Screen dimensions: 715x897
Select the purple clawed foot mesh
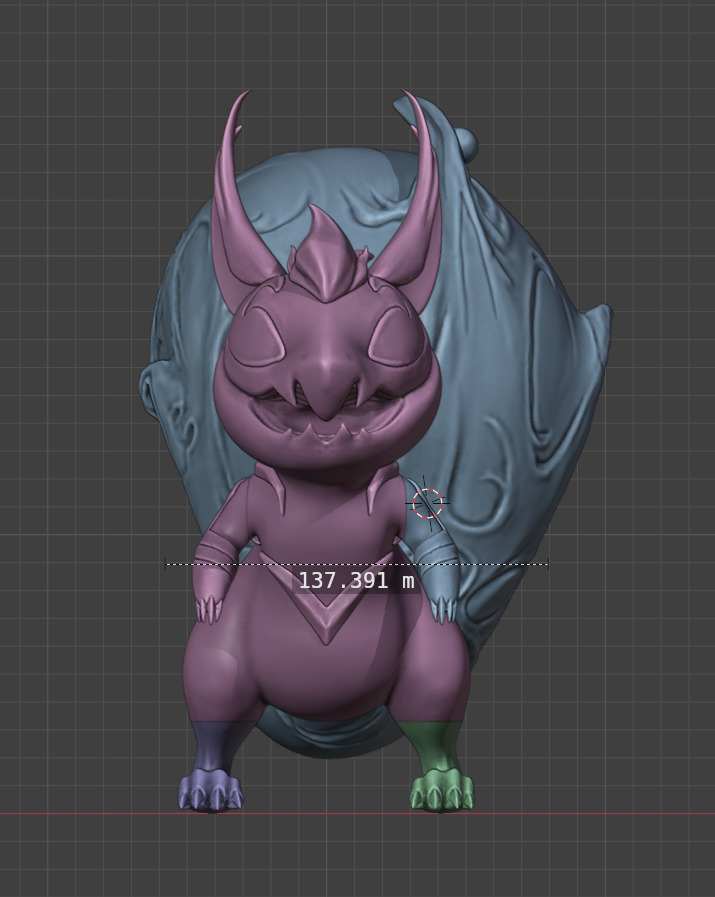210,767
